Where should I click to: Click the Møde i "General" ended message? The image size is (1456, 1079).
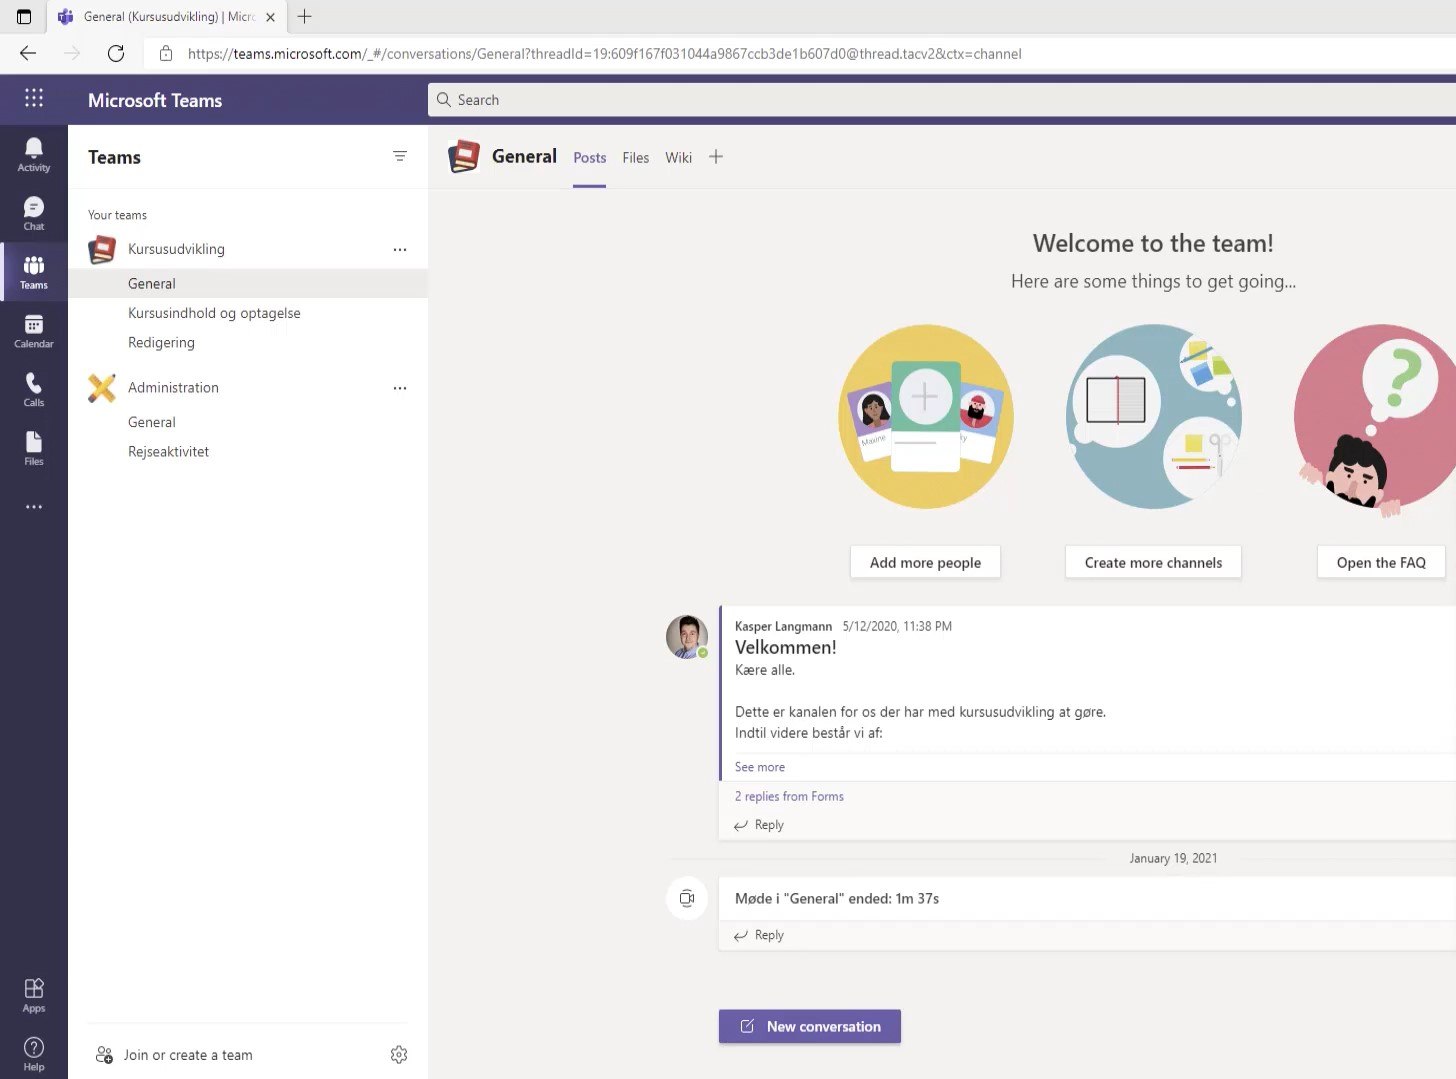point(837,899)
